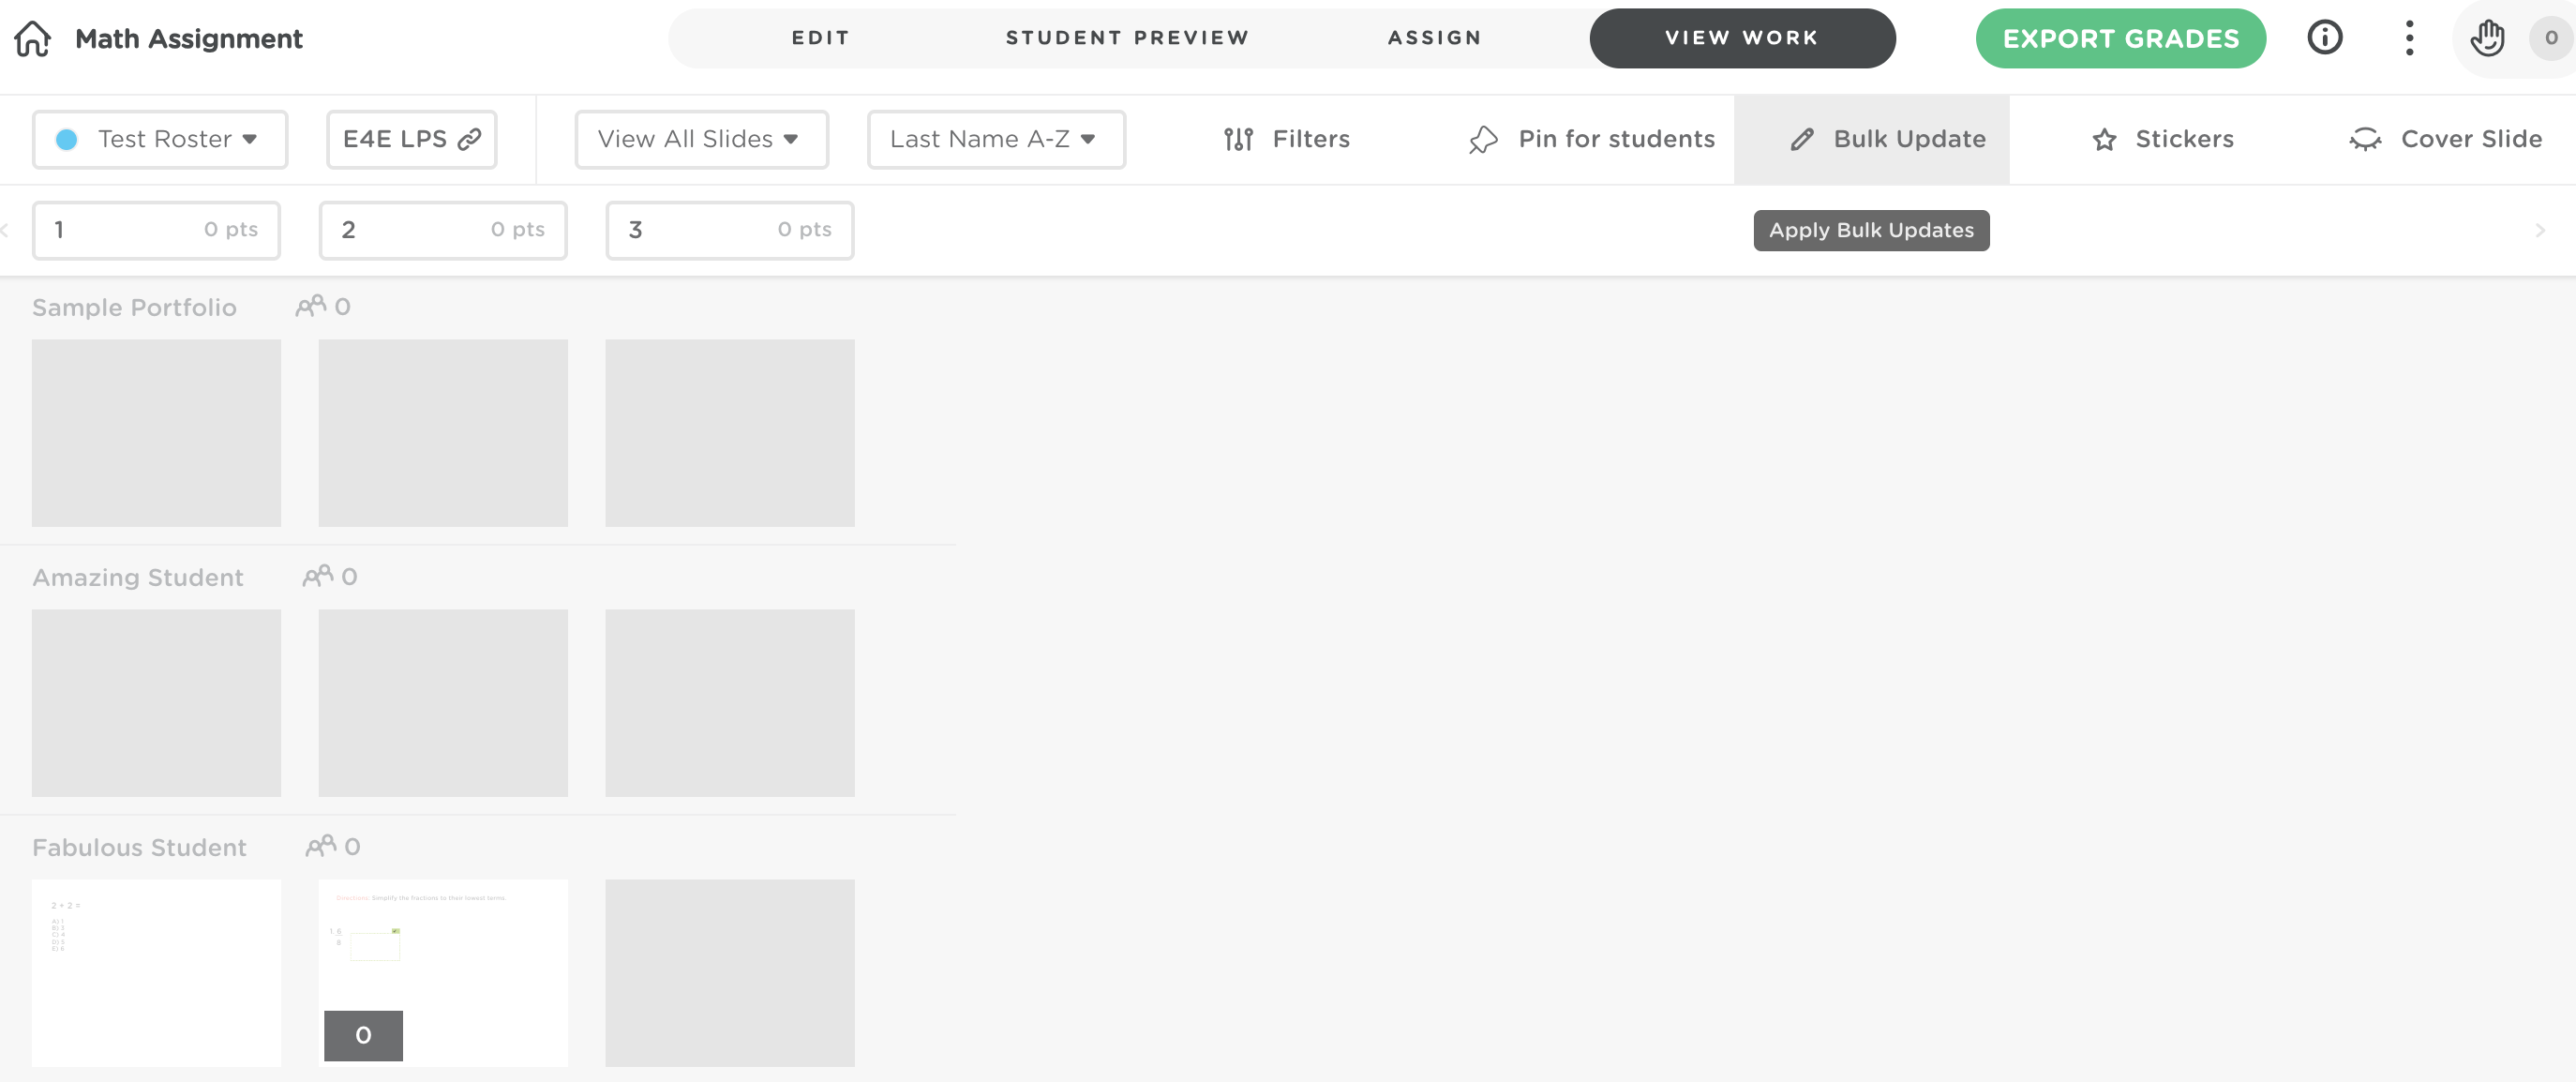Switch to the Student Preview tab
2576x1082 pixels.
(x=1127, y=38)
